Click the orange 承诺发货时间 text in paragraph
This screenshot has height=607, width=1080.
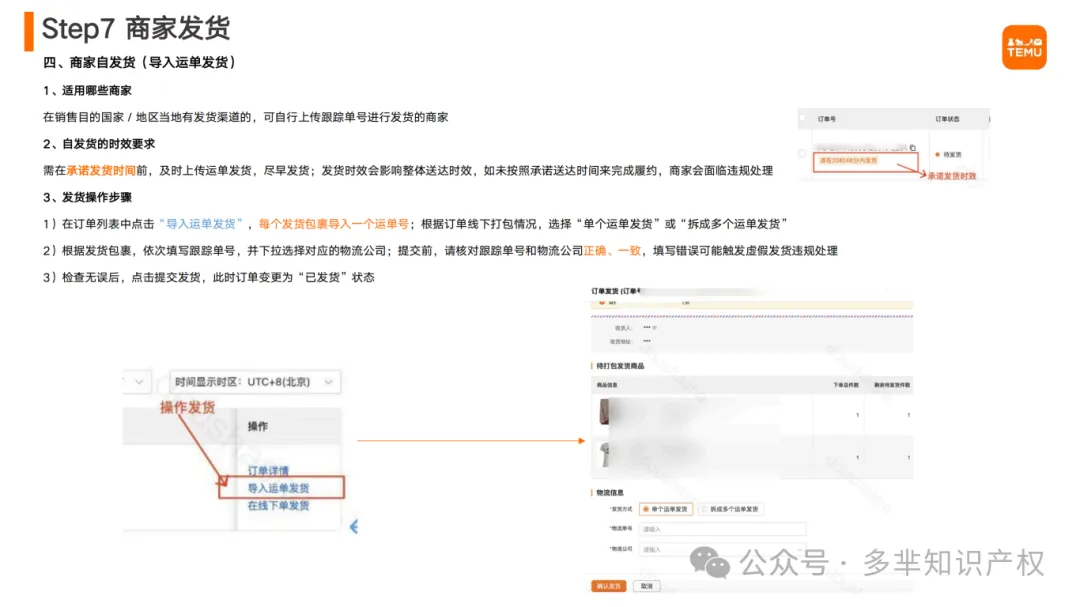tap(101, 170)
